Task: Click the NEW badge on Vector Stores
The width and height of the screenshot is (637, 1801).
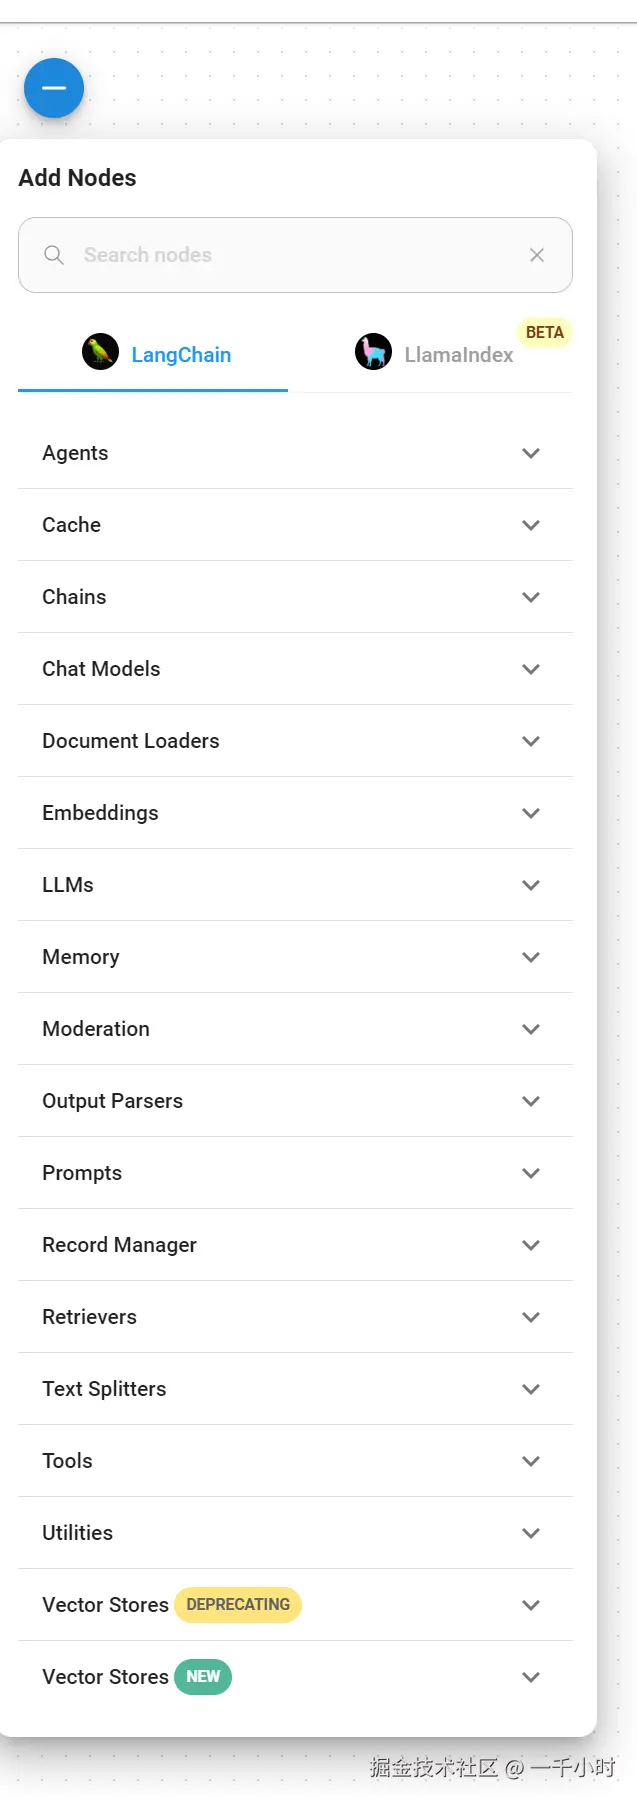Action: pos(203,1677)
